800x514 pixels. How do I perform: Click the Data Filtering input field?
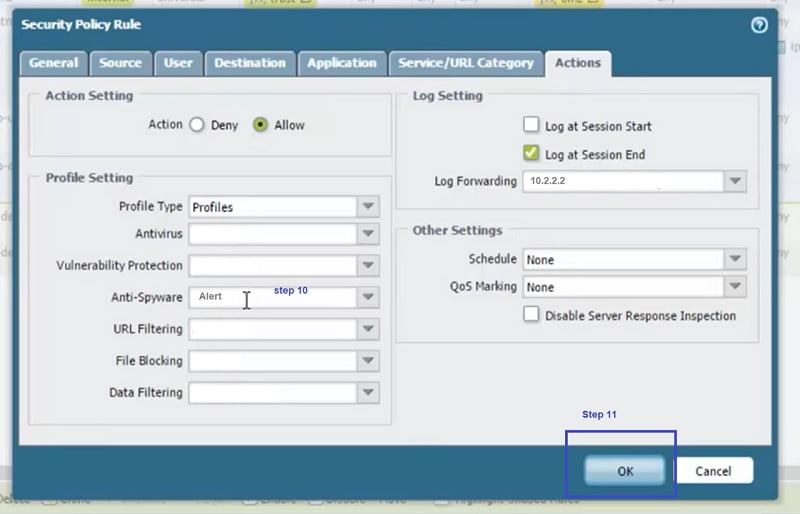click(x=273, y=393)
